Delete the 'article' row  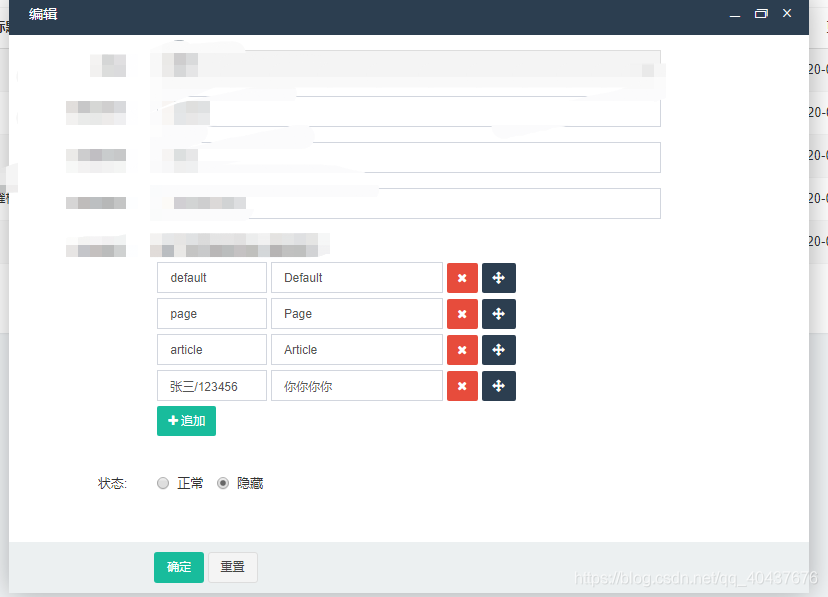[462, 350]
